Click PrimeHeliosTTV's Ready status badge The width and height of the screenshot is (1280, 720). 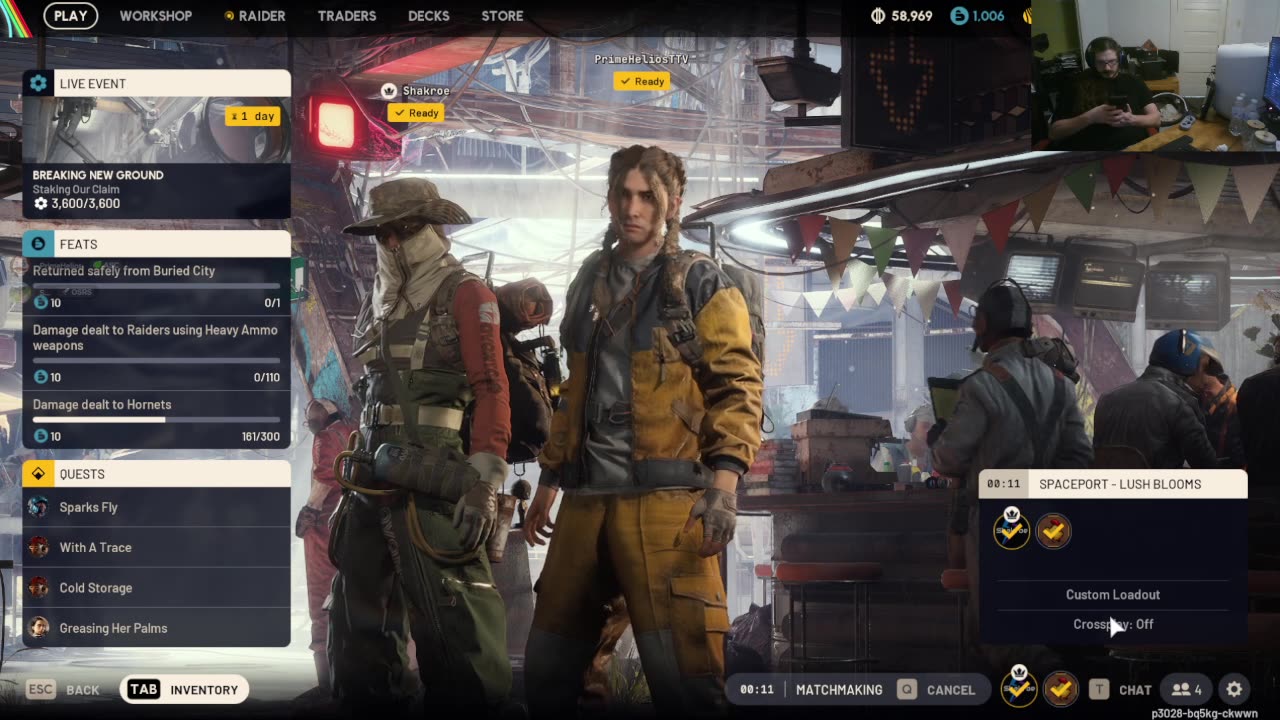coord(642,82)
